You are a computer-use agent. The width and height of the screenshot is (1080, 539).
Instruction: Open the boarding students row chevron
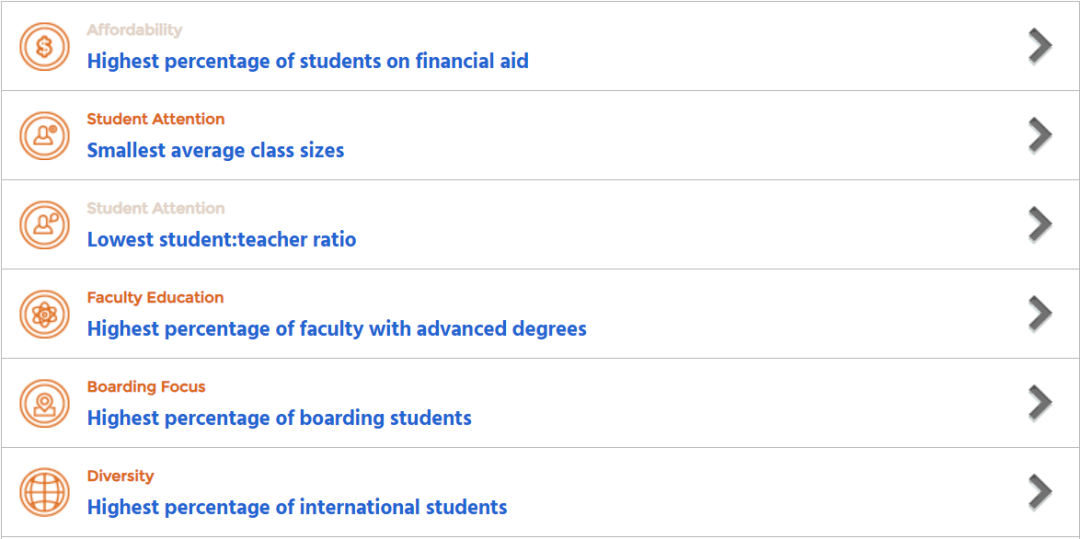pyautogui.click(x=1040, y=402)
